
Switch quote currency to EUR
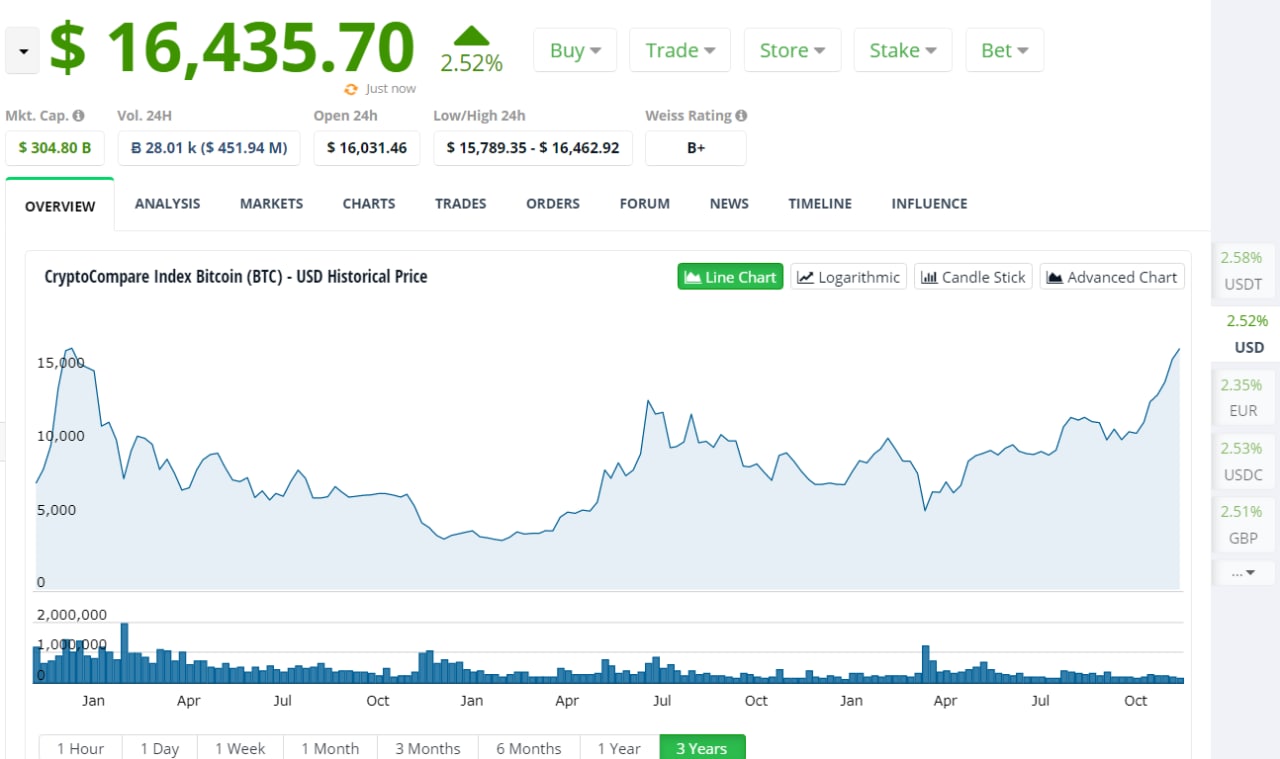pyautogui.click(x=1244, y=398)
